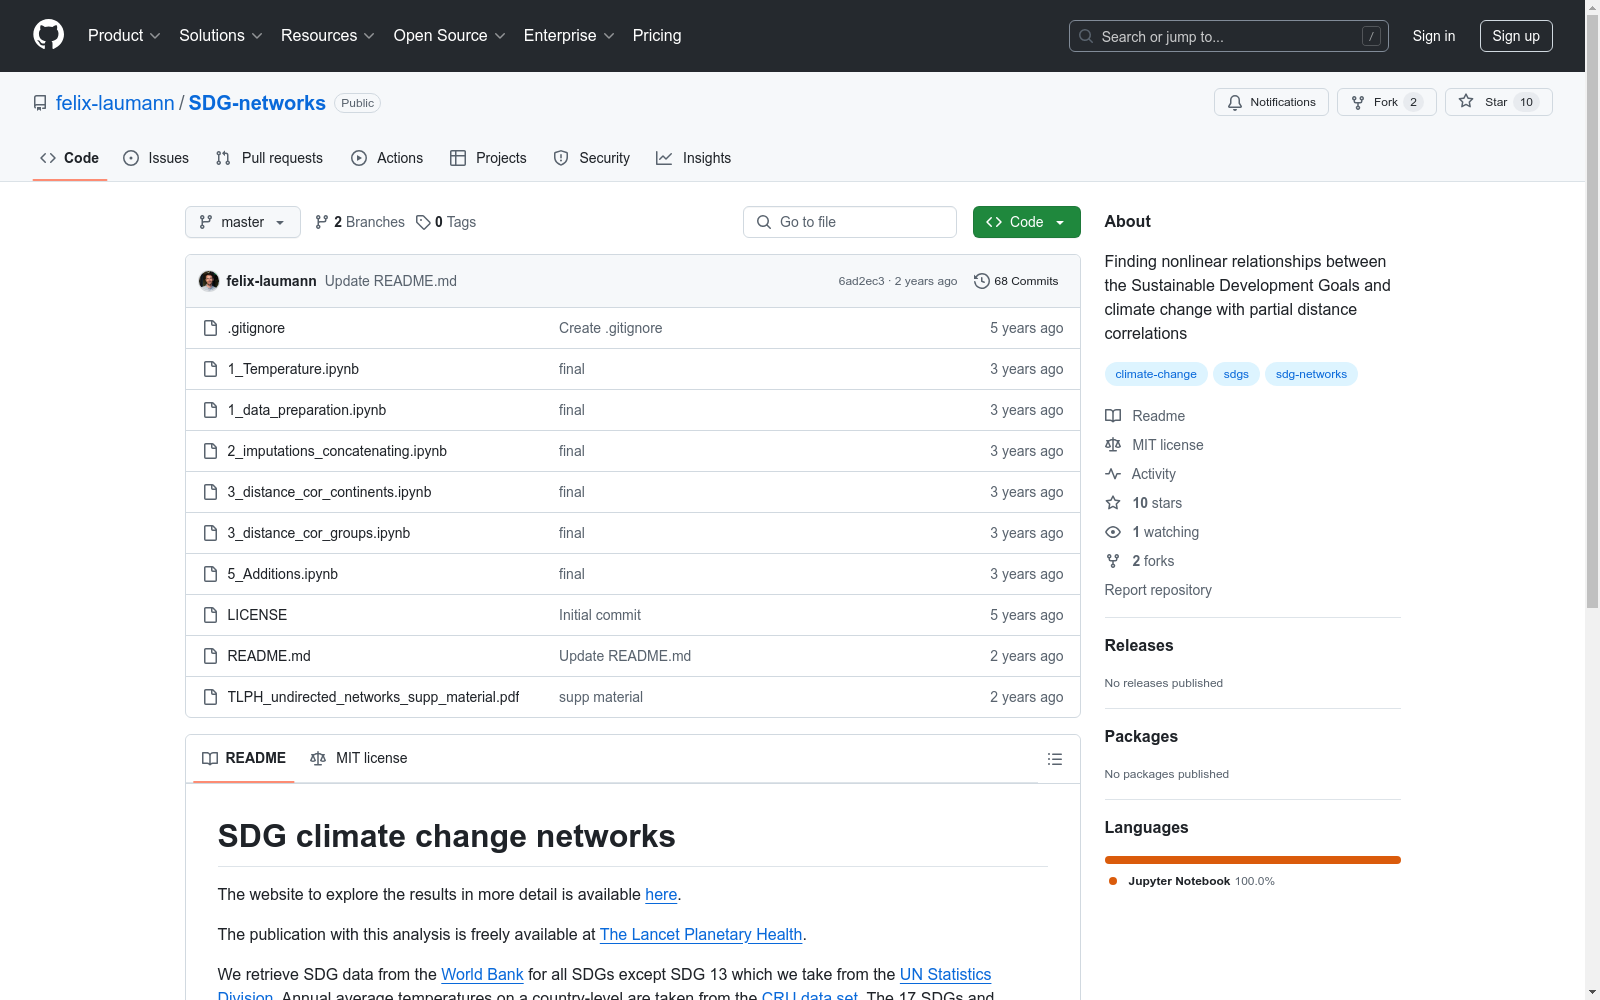Viewport: 1600px width, 1000px height.
Task: Switch to the Issues tab
Action: point(156,158)
